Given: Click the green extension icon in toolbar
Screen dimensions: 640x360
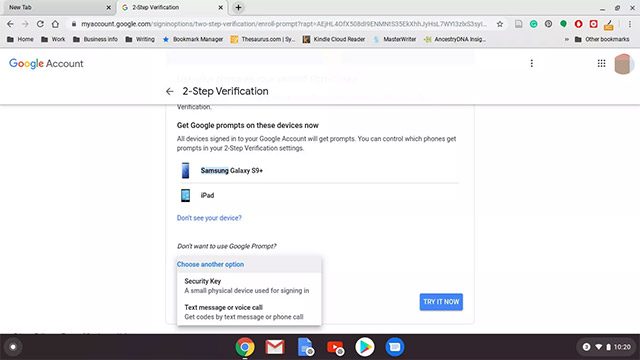Looking at the screenshot, I should pos(563,24).
